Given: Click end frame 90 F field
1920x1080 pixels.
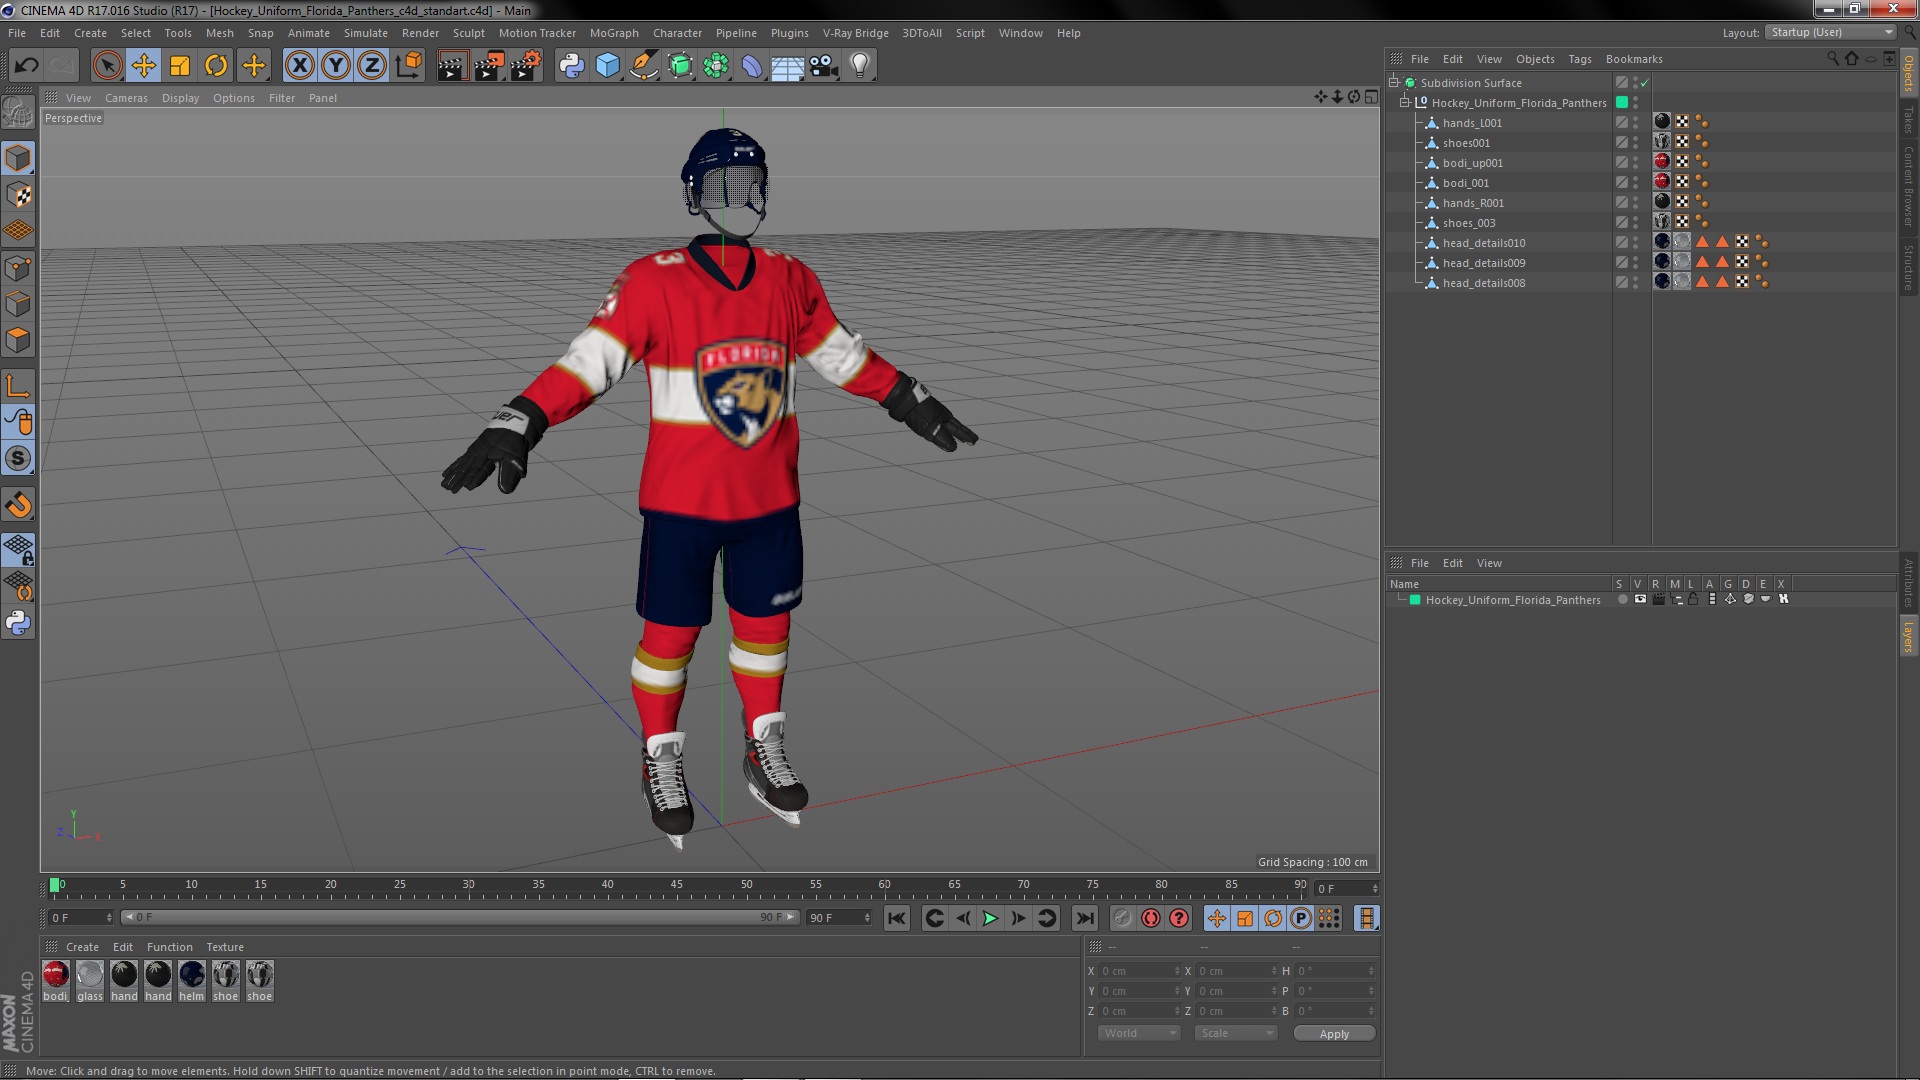Looking at the screenshot, I should (839, 917).
